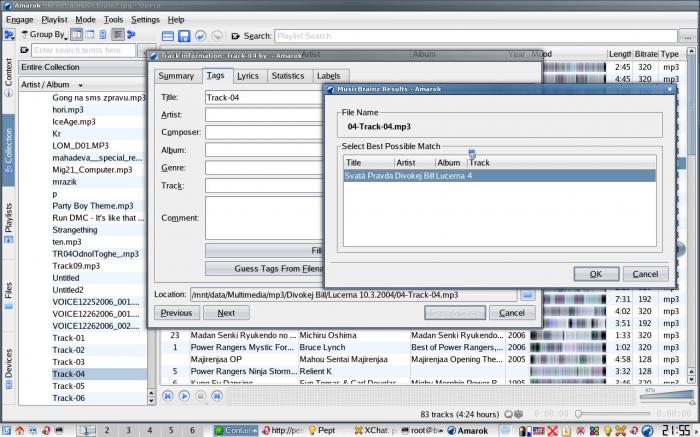Screen dimensions: 700x437
Task: Click Cancel in MusicBrainz Results dialog
Action: [x=646, y=274]
